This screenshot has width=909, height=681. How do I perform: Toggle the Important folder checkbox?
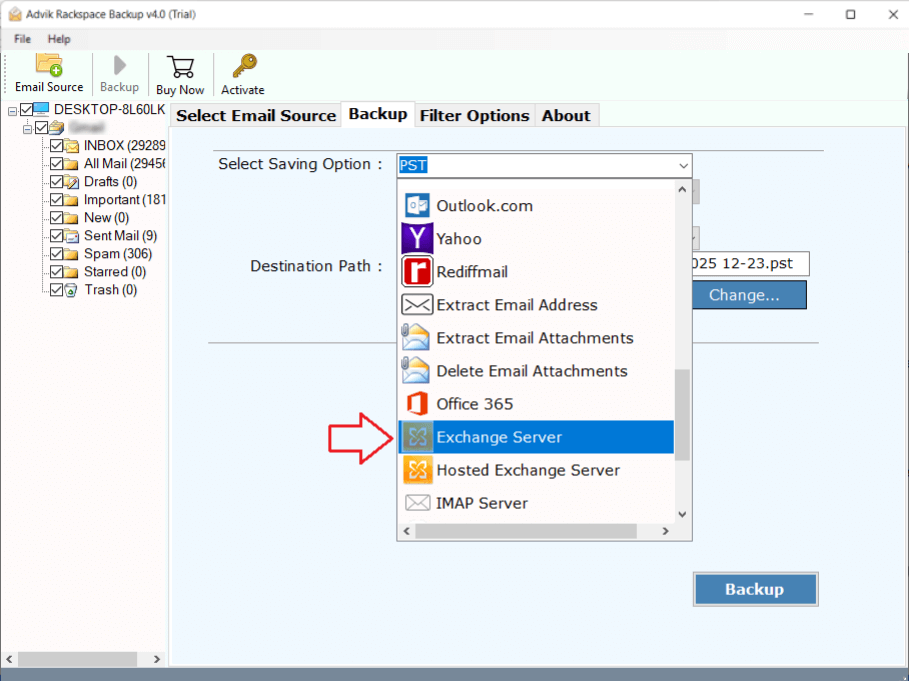coord(56,200)
